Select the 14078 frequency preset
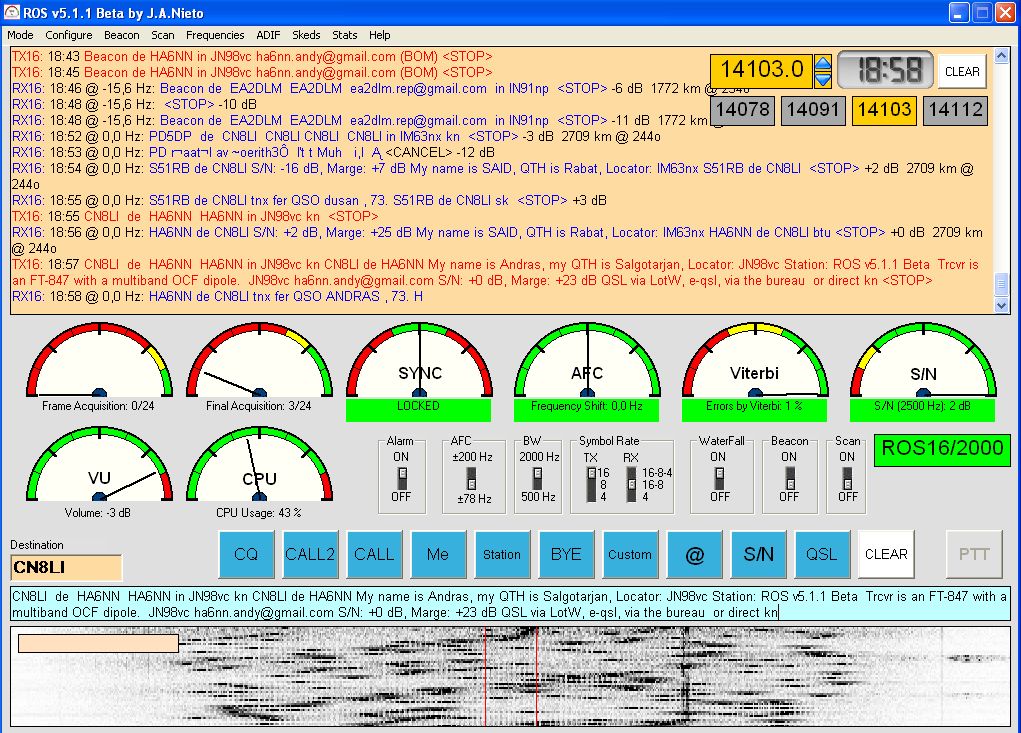Viewport: 1021px width, 733px height. (743, 109)
